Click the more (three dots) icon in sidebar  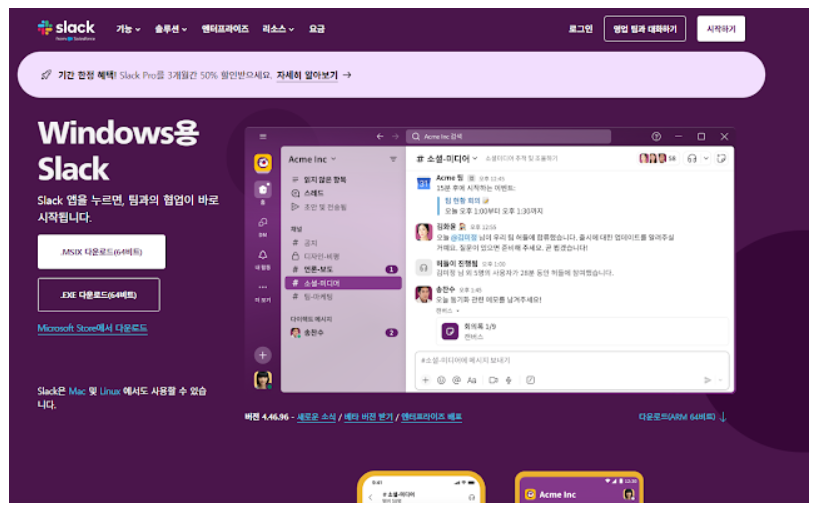click(x=263, y=287)
